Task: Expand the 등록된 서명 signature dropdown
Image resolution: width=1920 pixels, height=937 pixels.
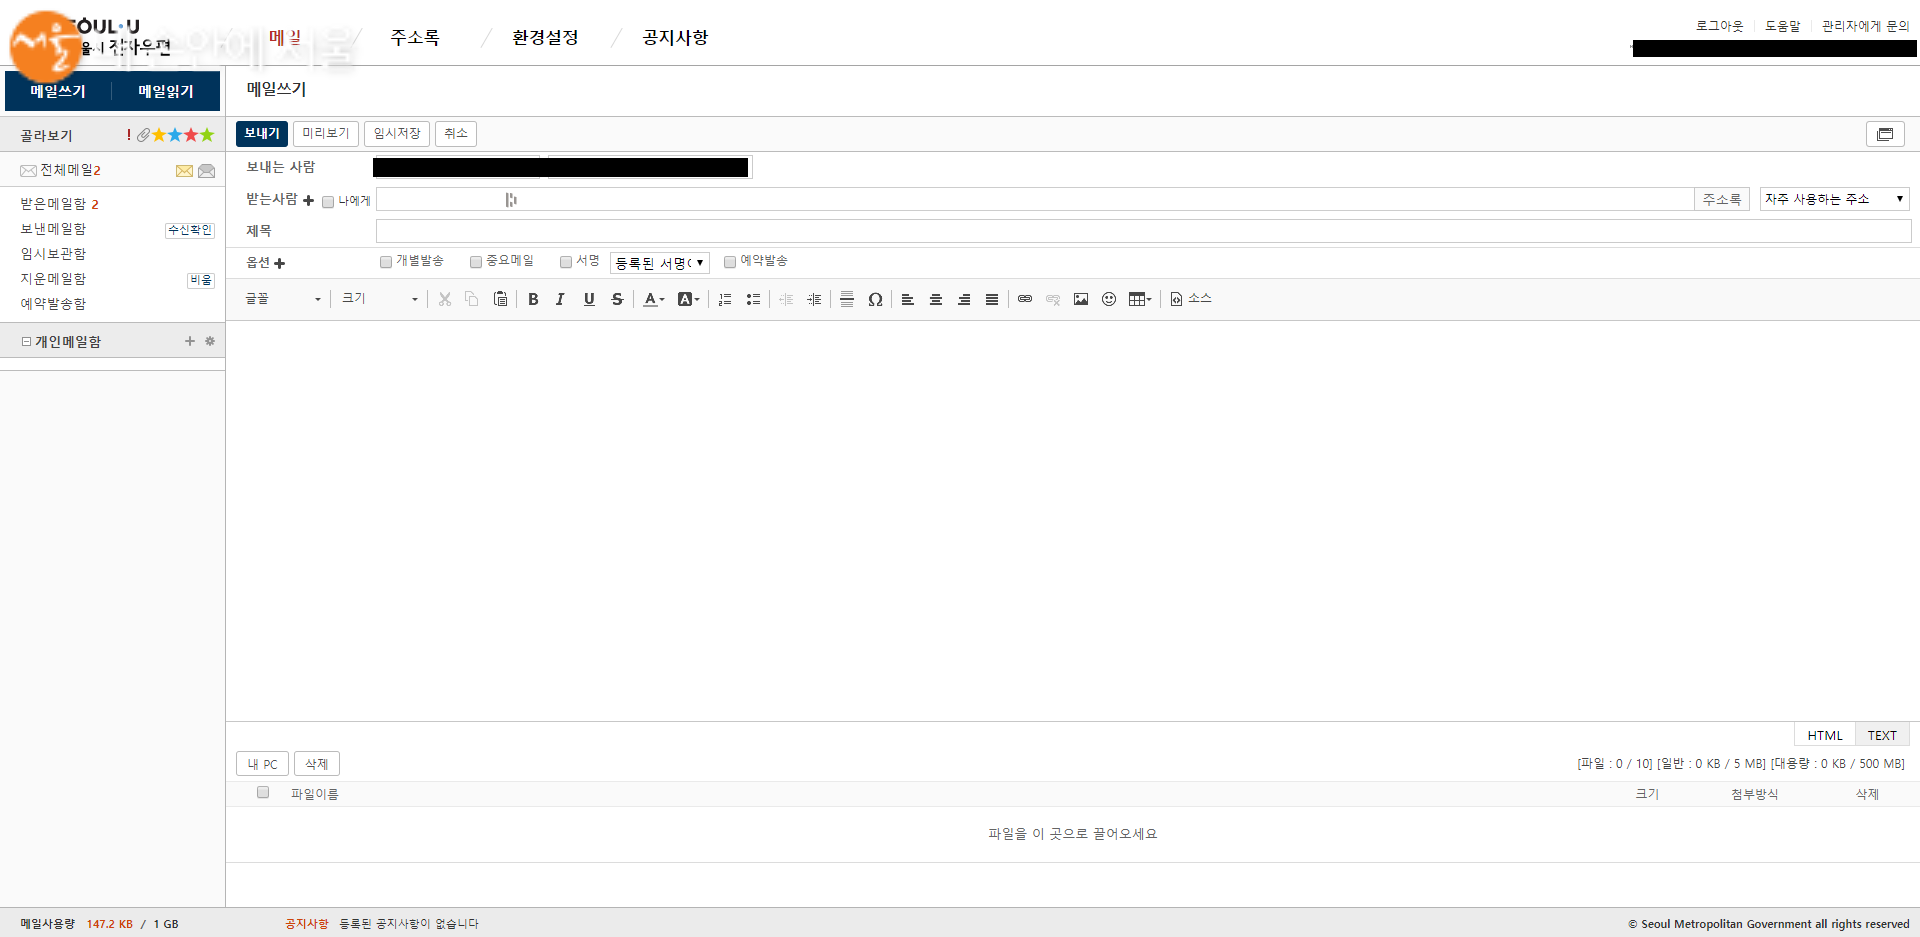Action: pos(659,263)
